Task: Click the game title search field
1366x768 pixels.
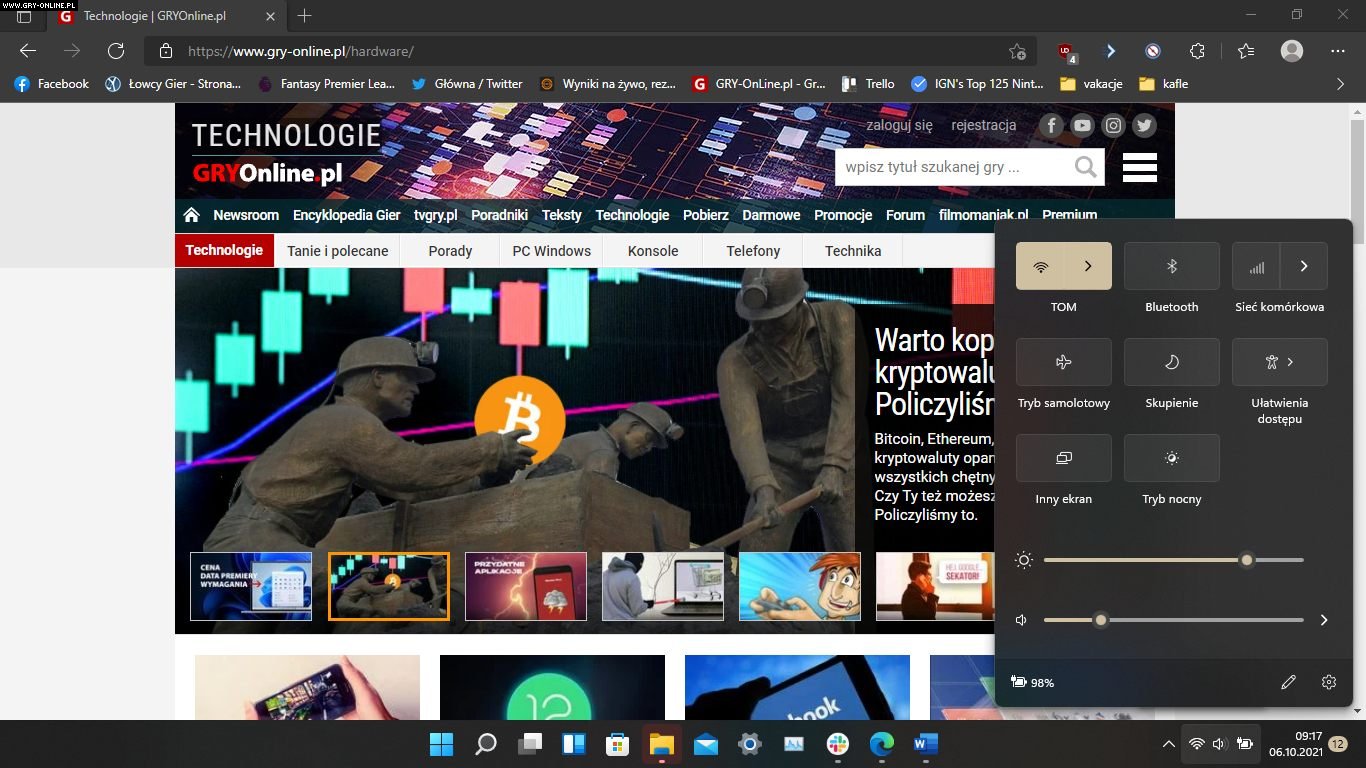Action: pos(950,167)
